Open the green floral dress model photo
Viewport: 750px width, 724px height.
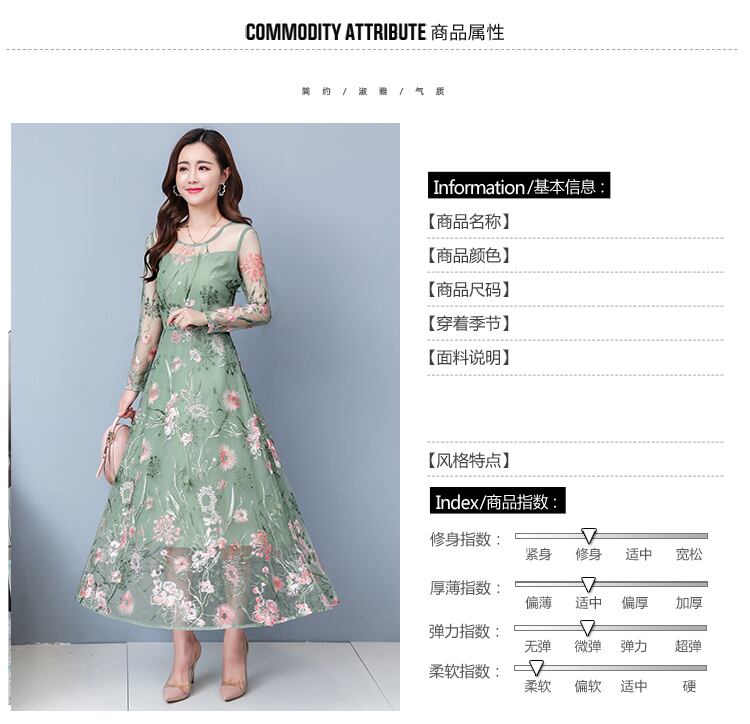205,417
